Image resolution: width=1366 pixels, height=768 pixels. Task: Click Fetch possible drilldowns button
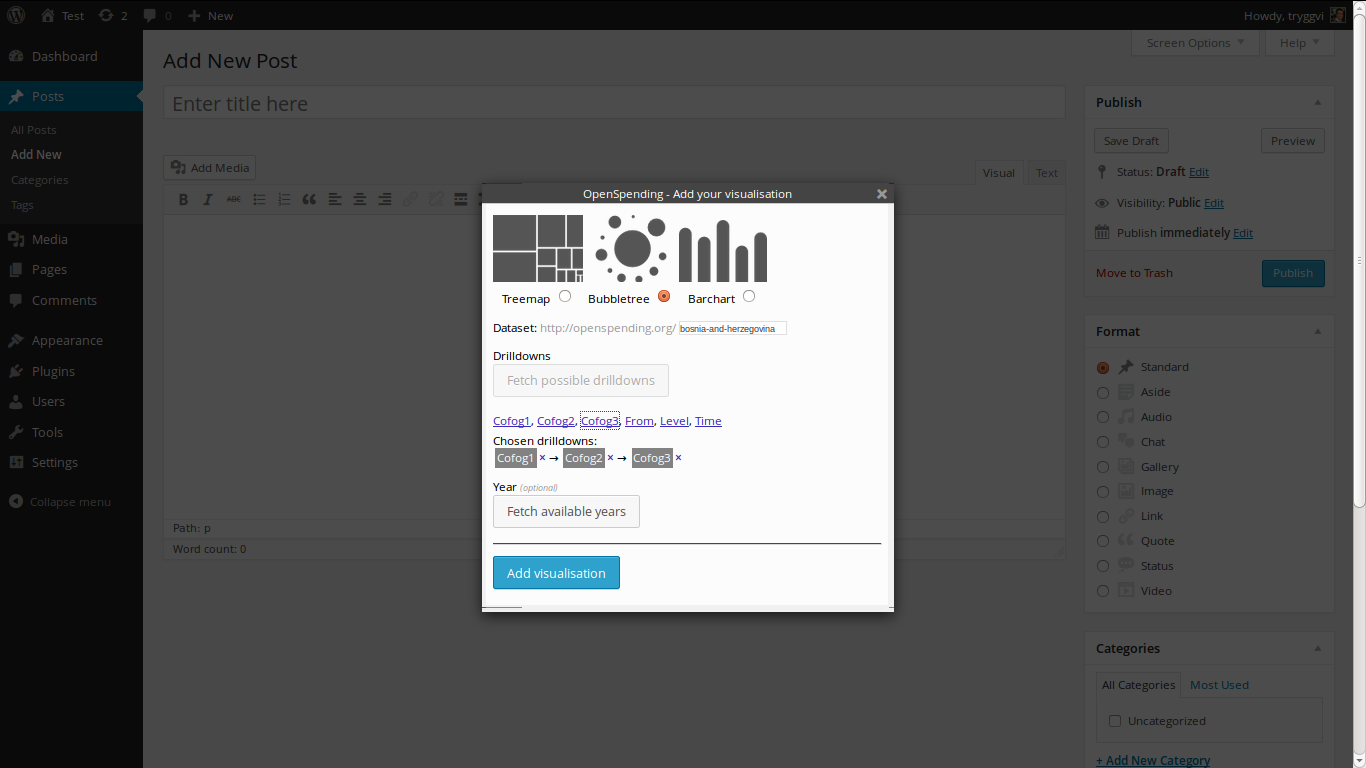[x=581, y=380]
